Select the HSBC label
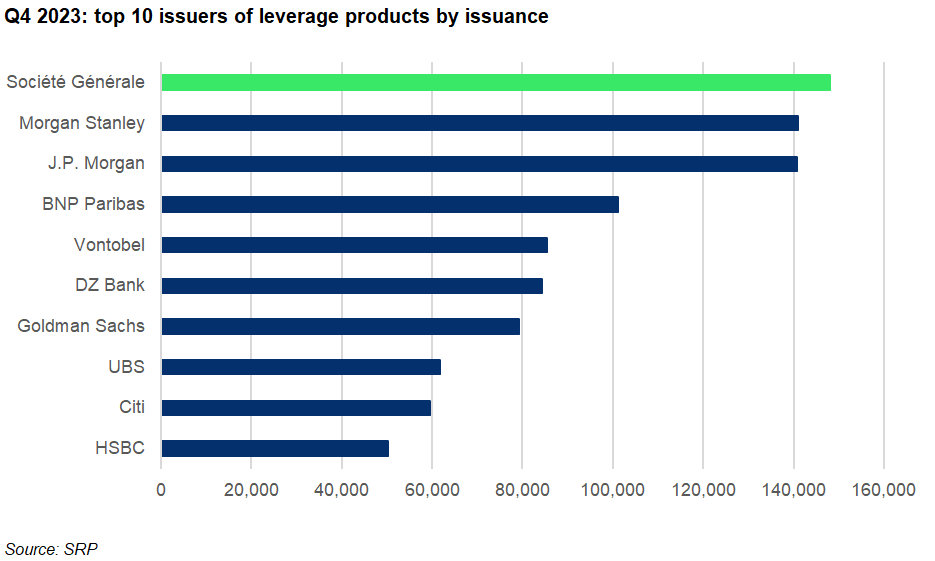The width and height of the screenshot is (935, 561). [120, 448]
